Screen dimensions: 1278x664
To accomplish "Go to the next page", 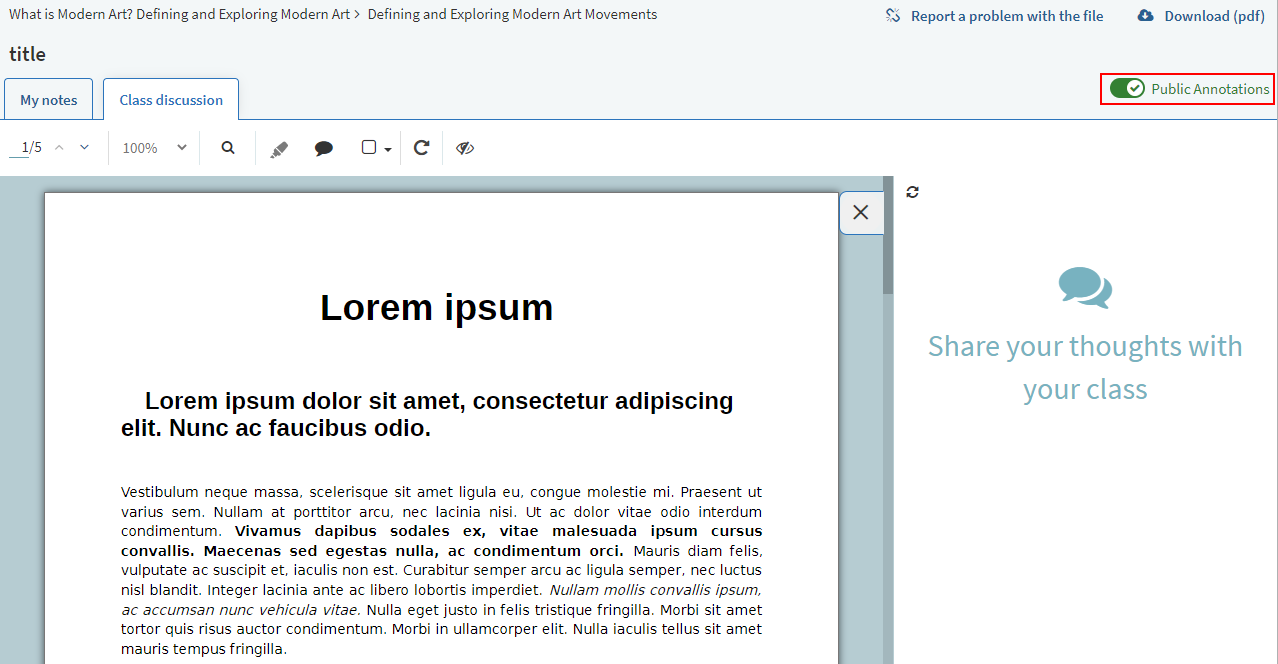I will coord(84,148).
